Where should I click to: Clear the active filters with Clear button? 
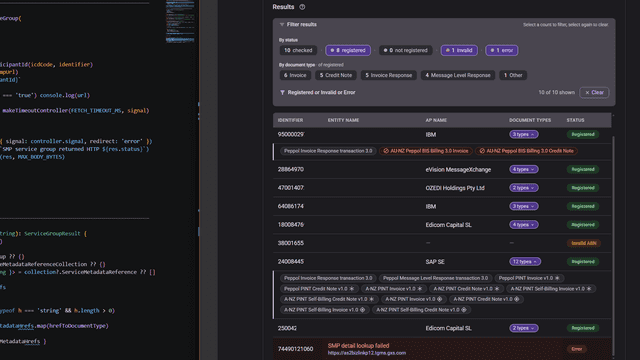[594, 92]
